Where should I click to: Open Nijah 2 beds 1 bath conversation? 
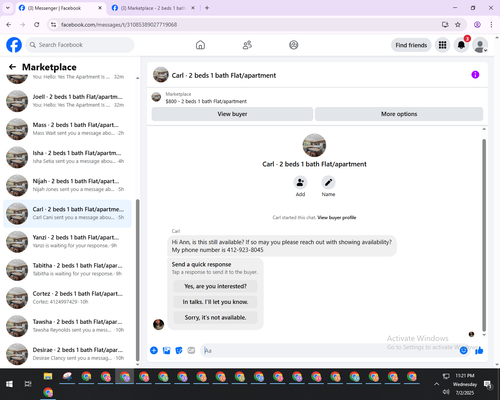(x=68, y=185)
